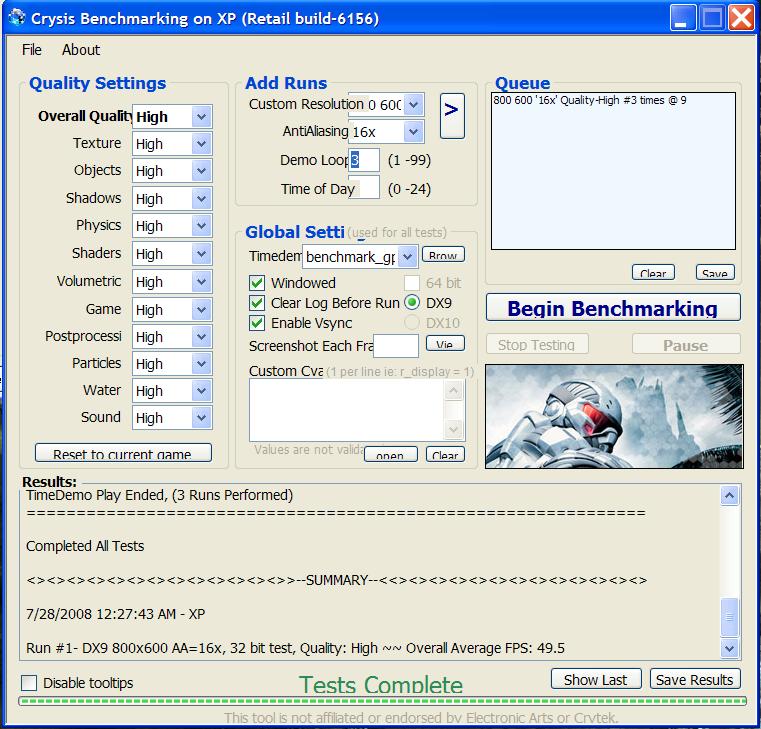Open the File menu

(x=32, y=50)
